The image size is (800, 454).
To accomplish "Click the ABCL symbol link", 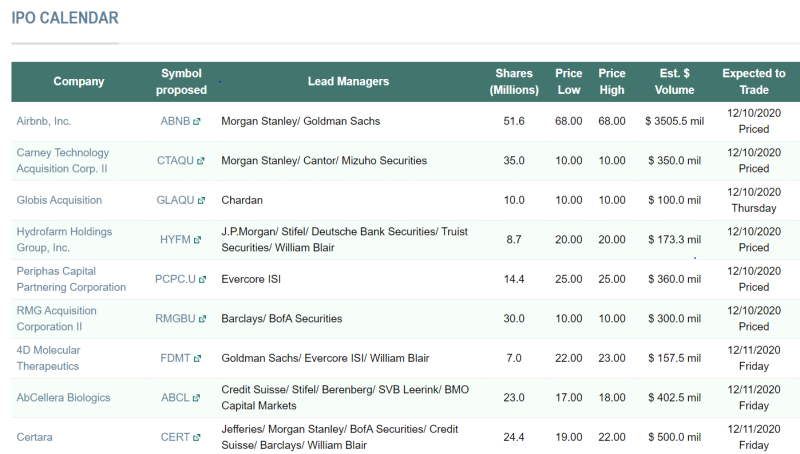I will coord(175,398).
